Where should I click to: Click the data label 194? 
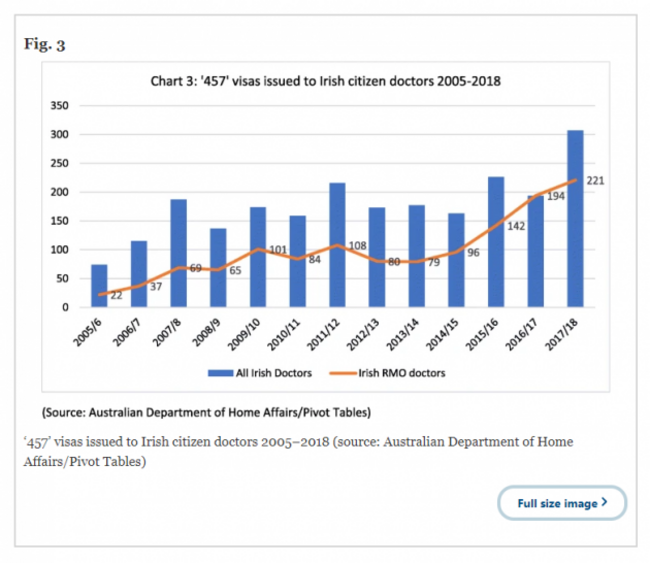555,196
